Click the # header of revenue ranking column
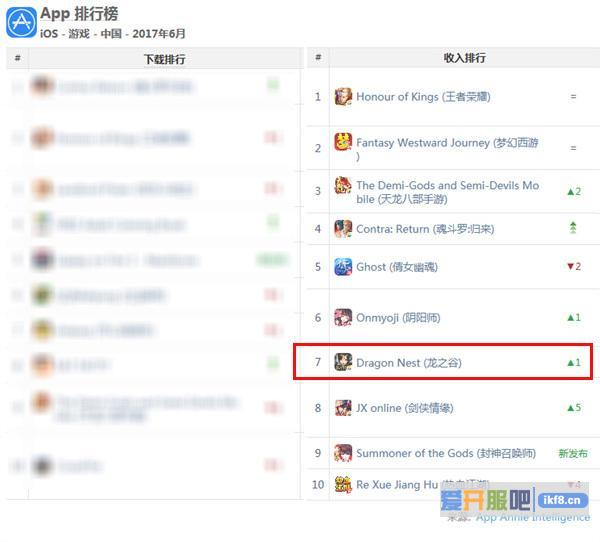The width and height of the screenshot is (600, 542). point(318,57)
